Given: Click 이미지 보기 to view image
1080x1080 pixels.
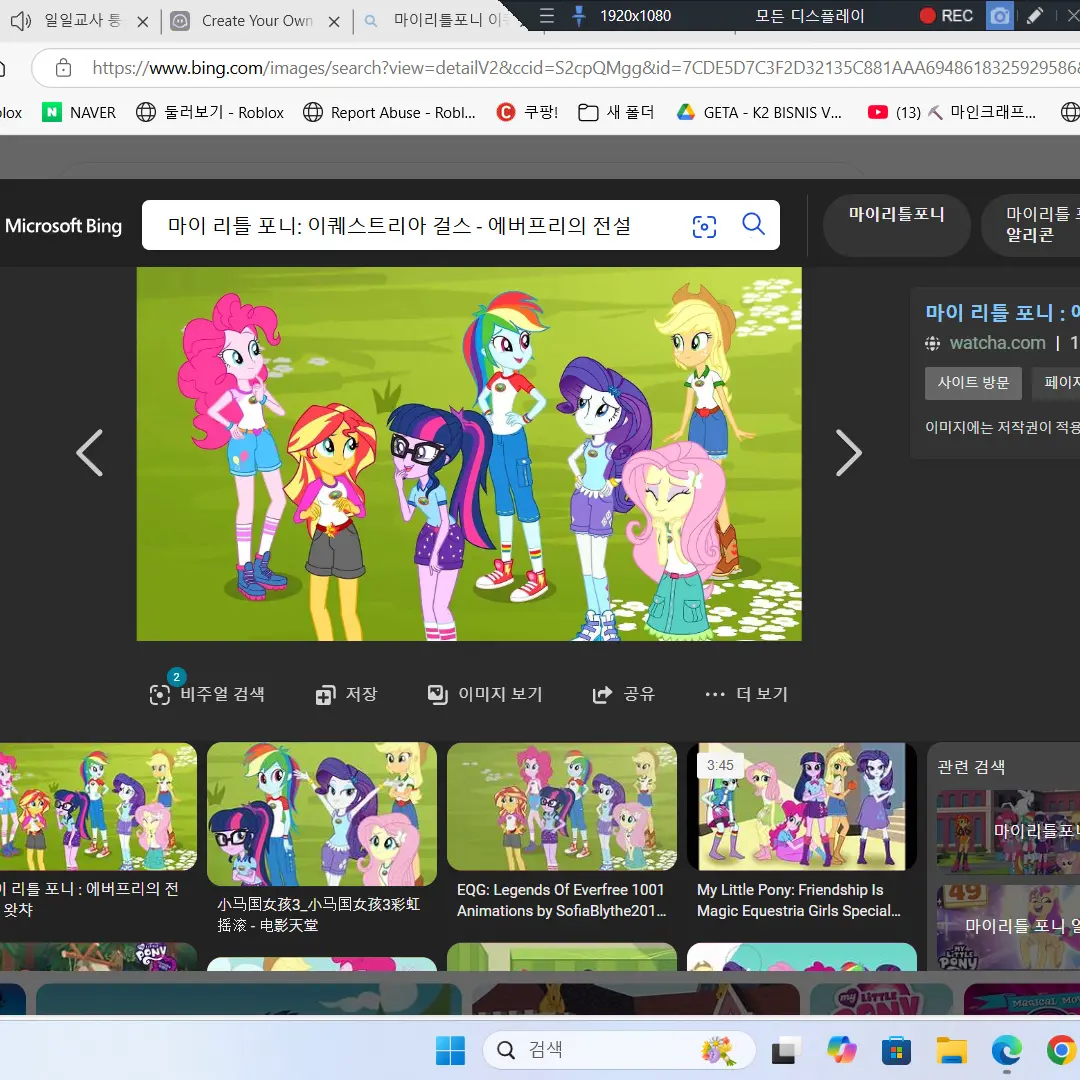Looking at the screenshot, I should [x=485, y=694].
